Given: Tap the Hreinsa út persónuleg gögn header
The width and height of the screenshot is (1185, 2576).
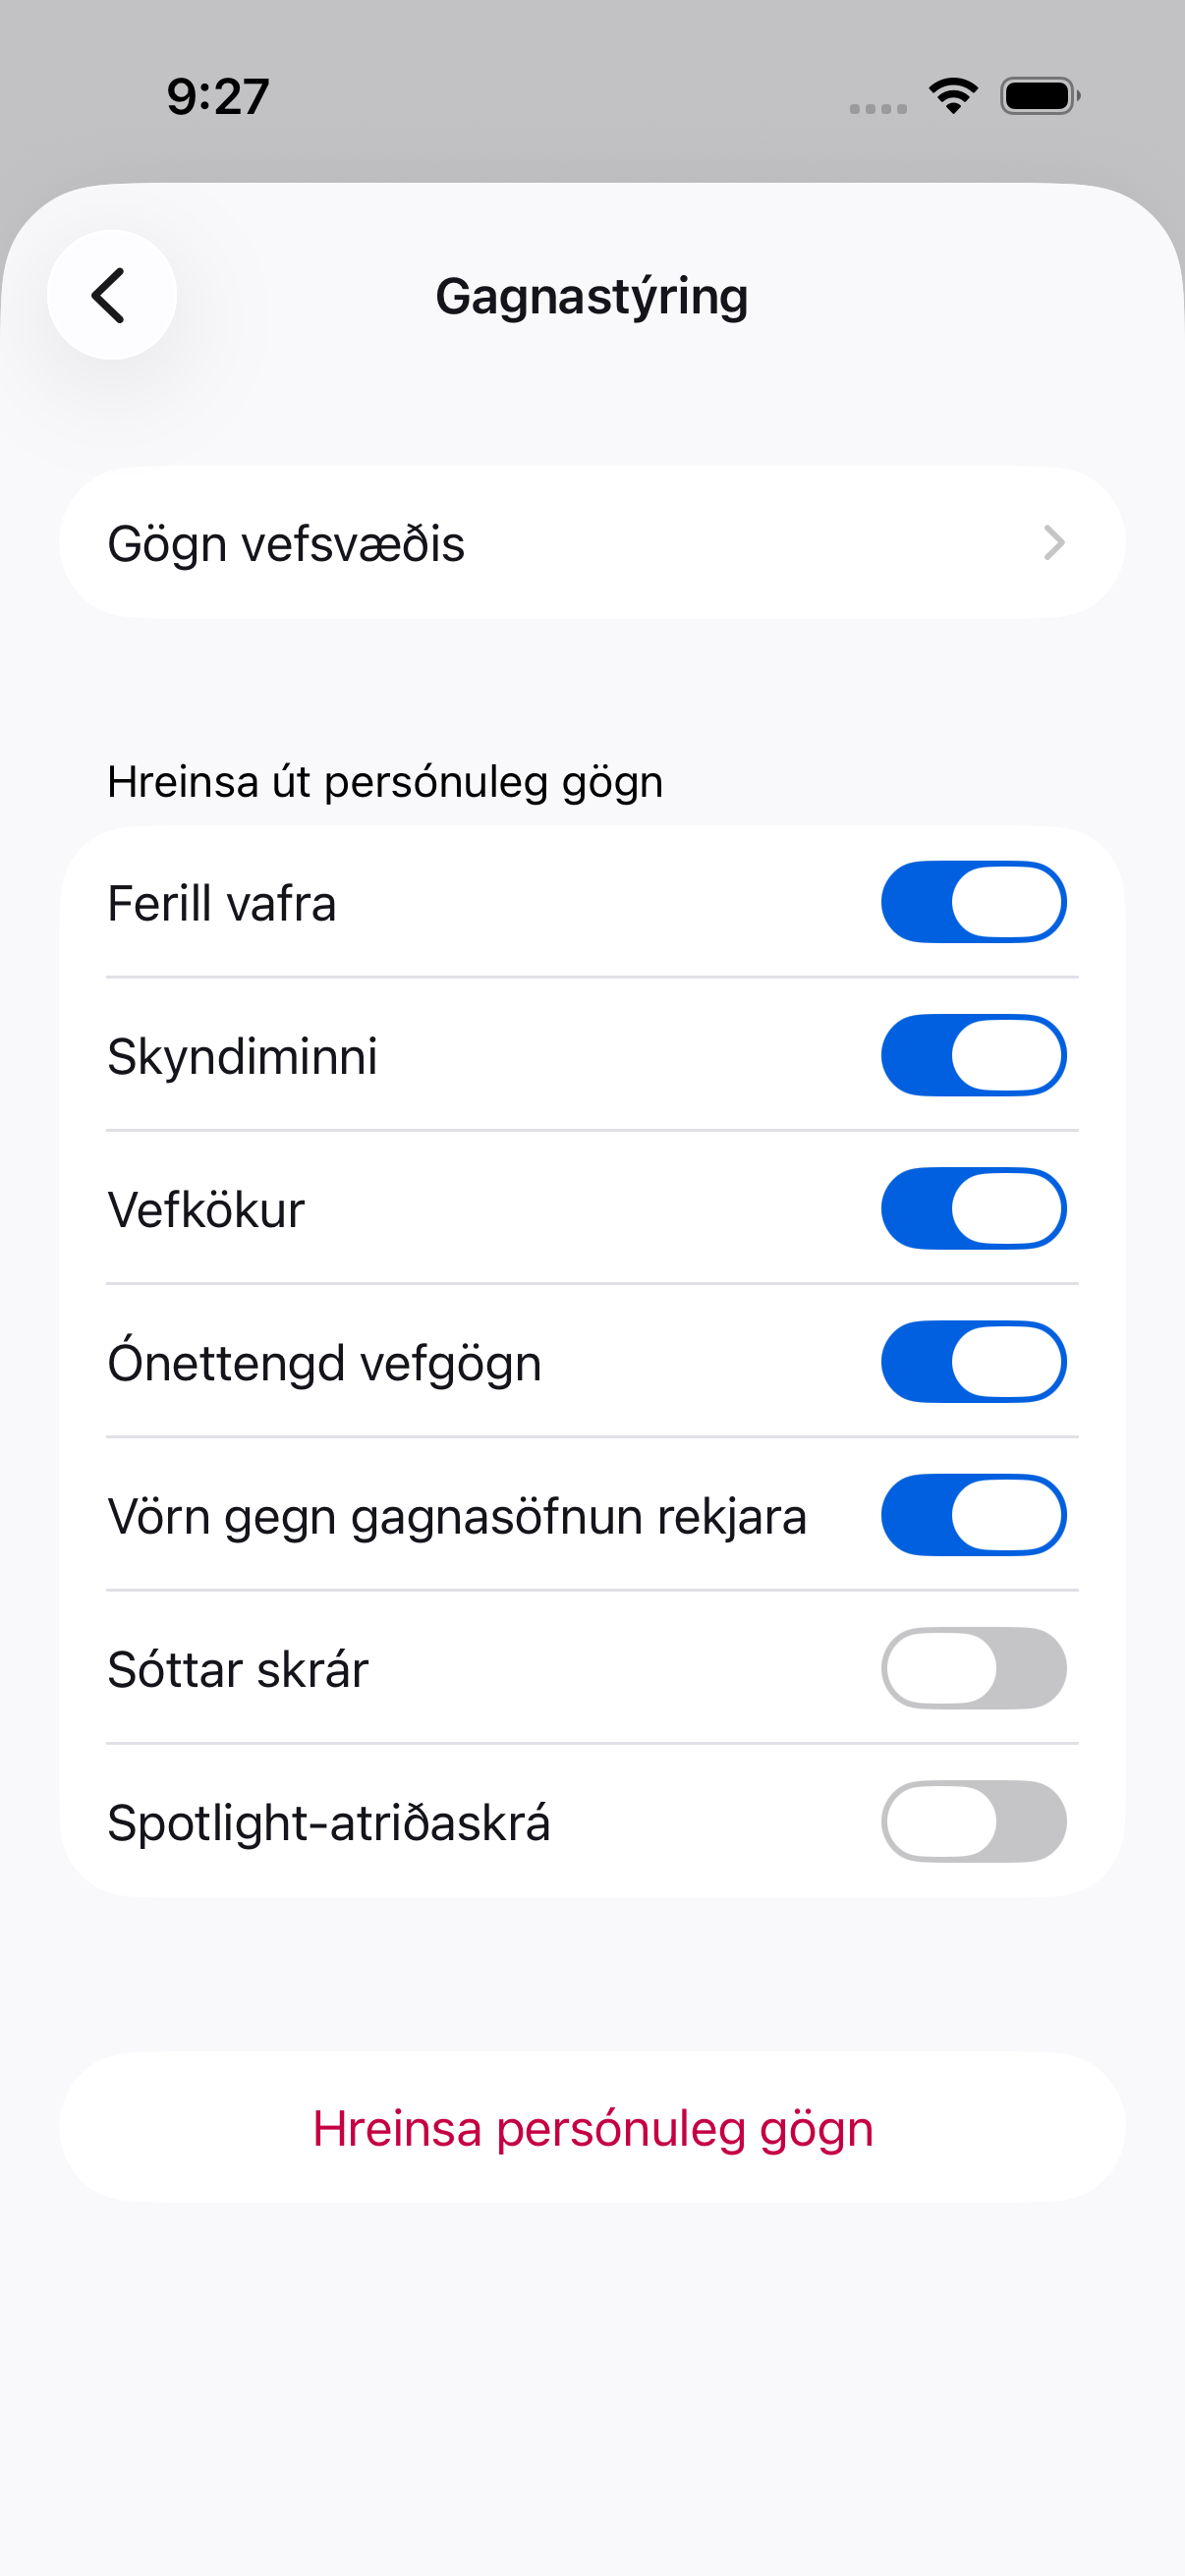Looking at the screenshot, I should click(x=385, y=782).
